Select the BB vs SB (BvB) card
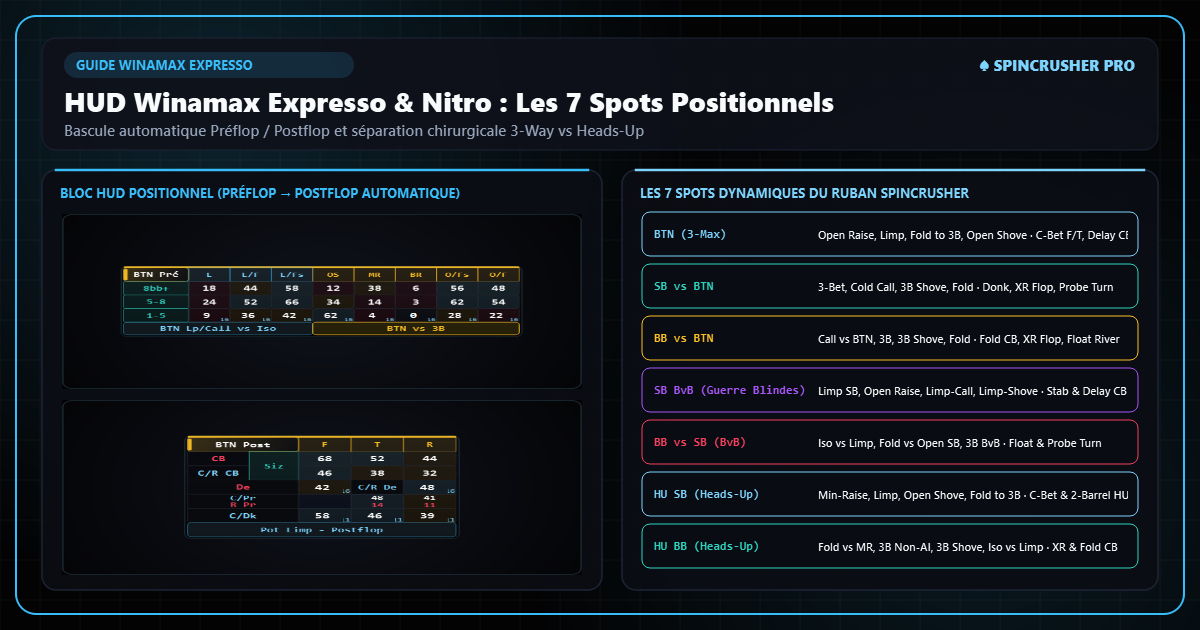The height and width of the screenshot is (630, 1200). (888, 443)
